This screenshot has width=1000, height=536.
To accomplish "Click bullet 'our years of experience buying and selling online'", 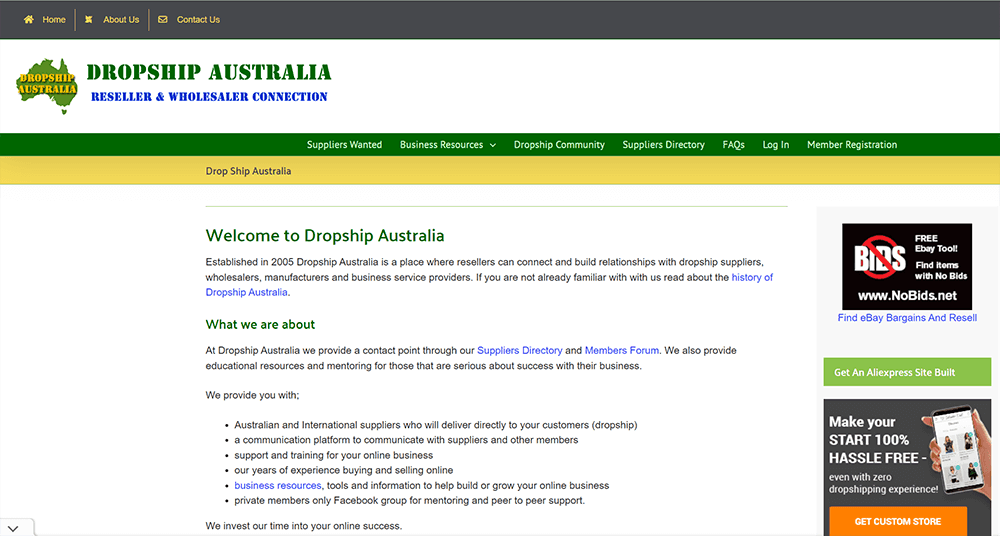I will tap(344, 470).
